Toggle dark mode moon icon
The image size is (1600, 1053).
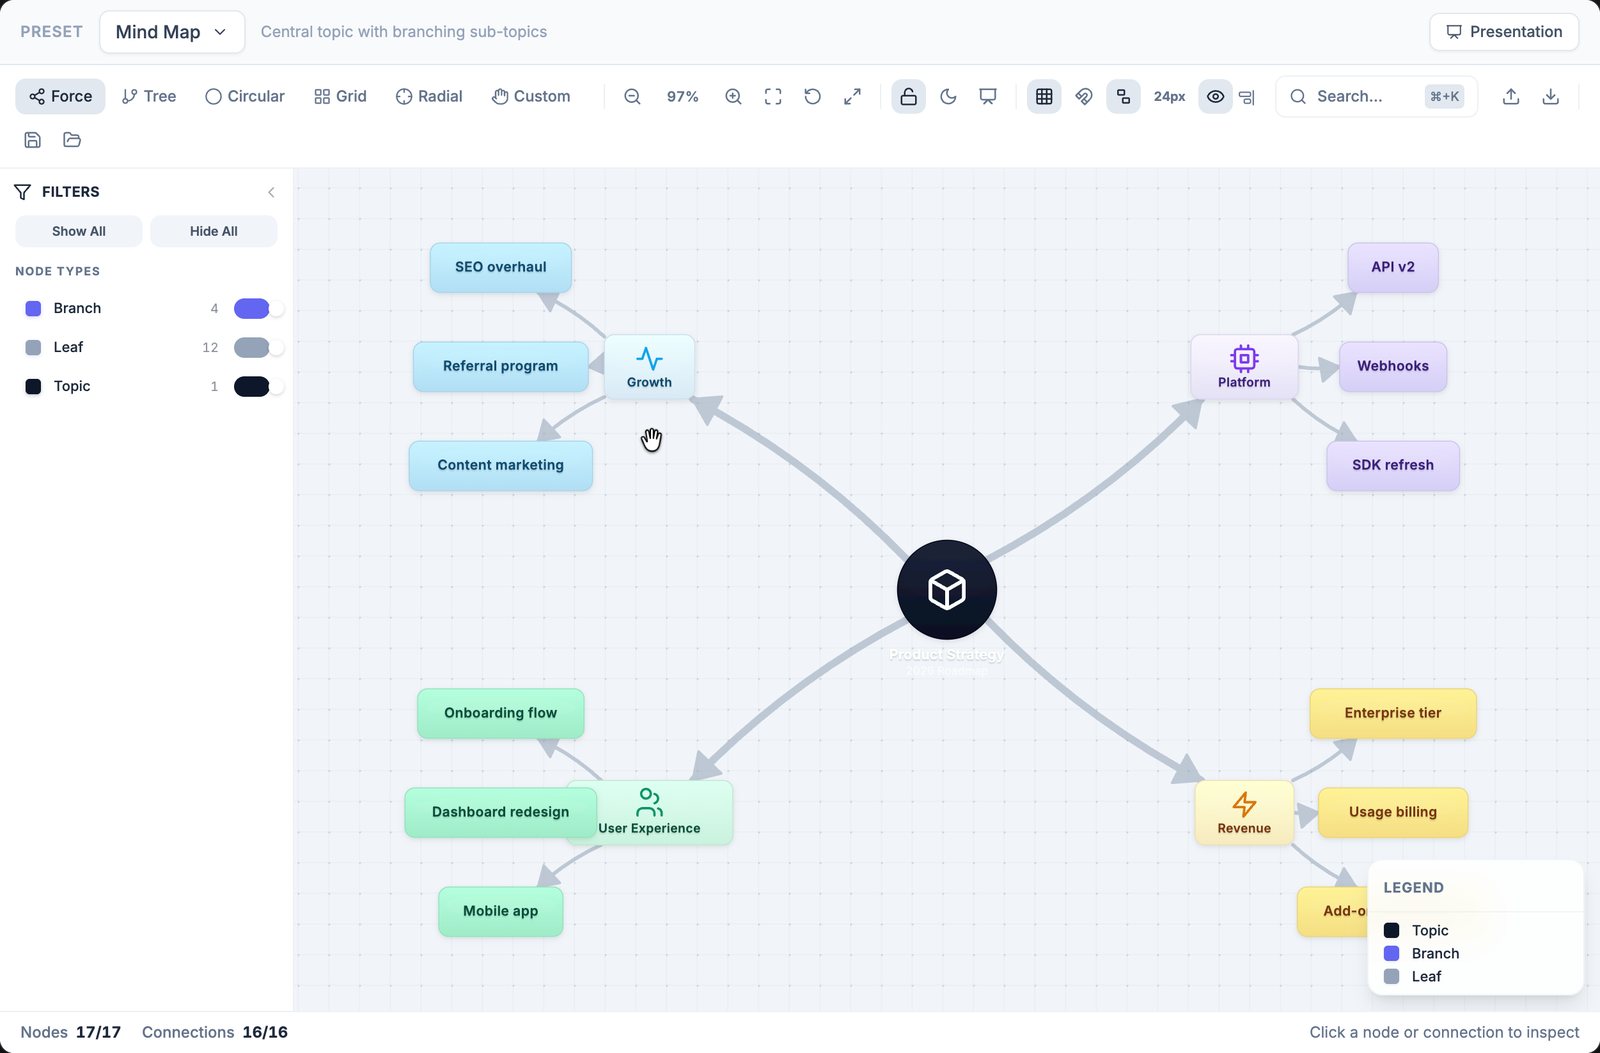(948, 96)
